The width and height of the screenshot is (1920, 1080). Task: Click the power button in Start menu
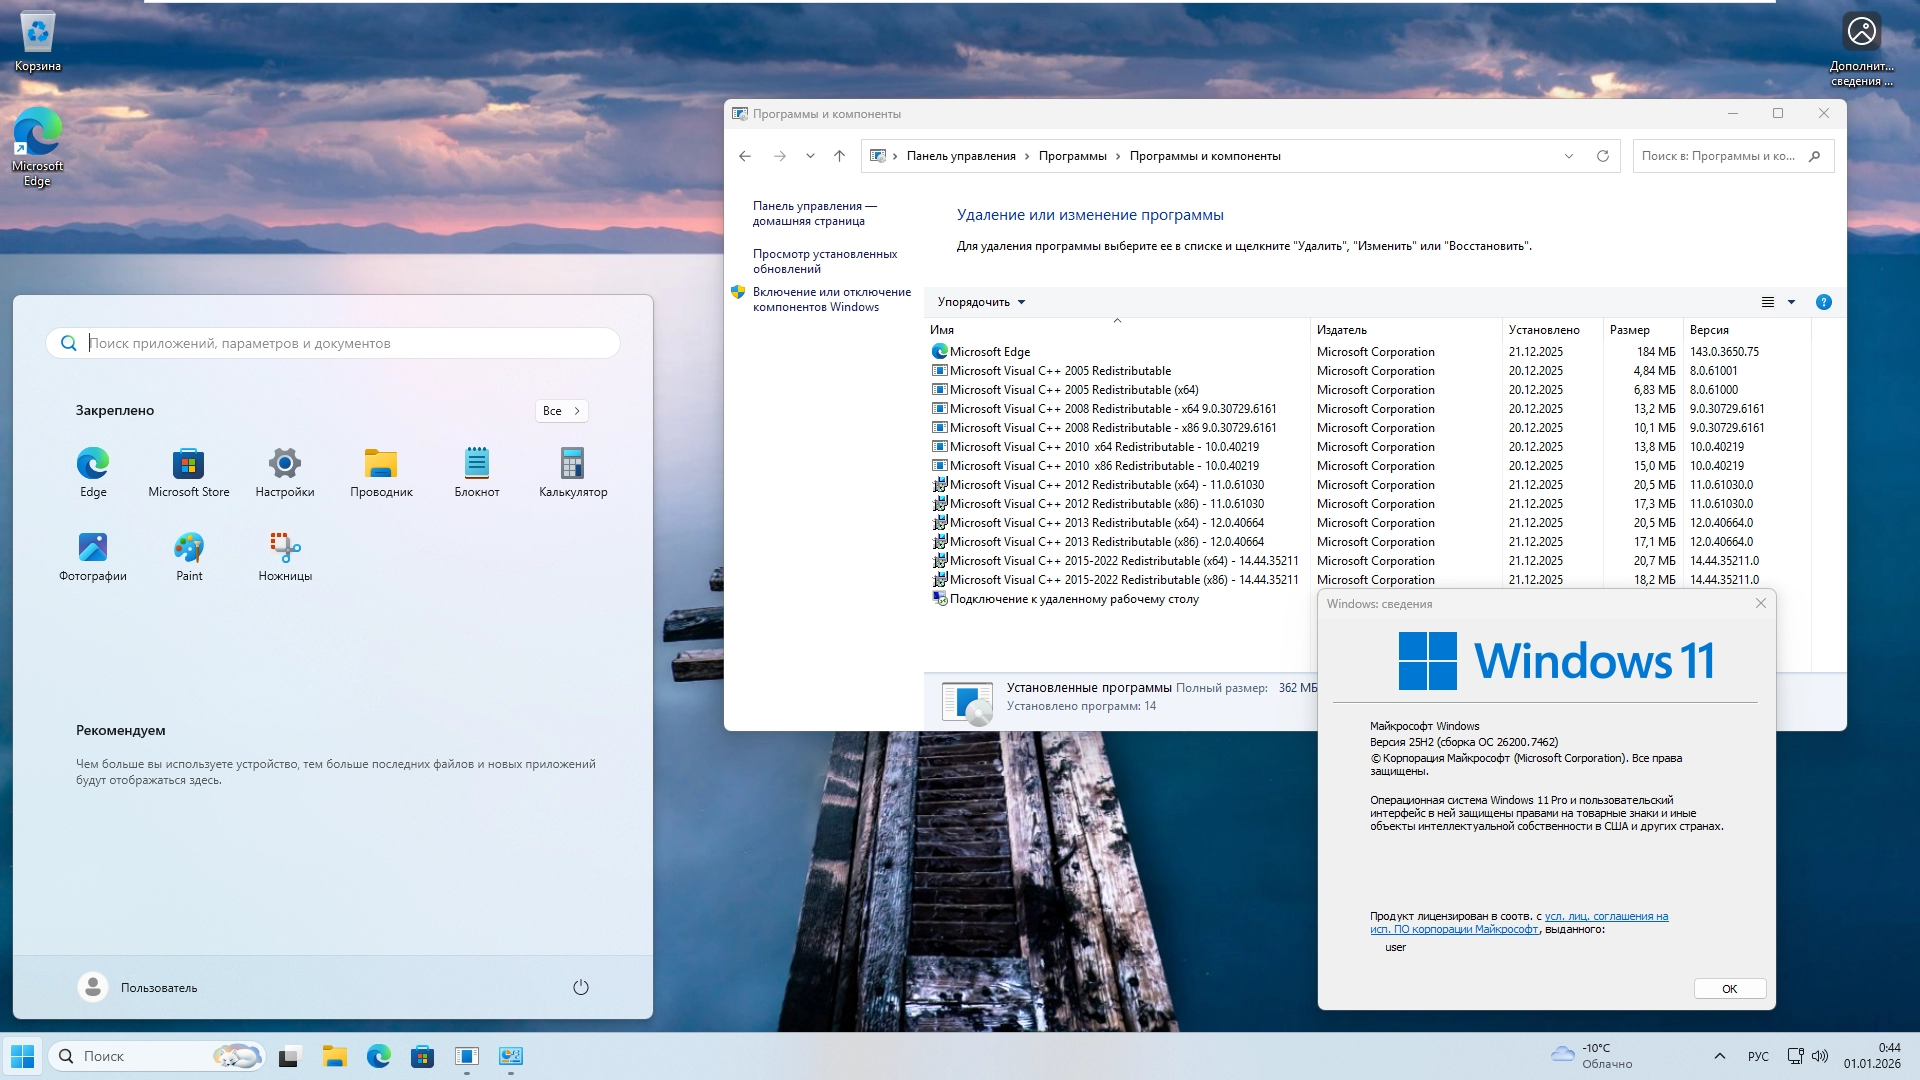tap(581, 987)
